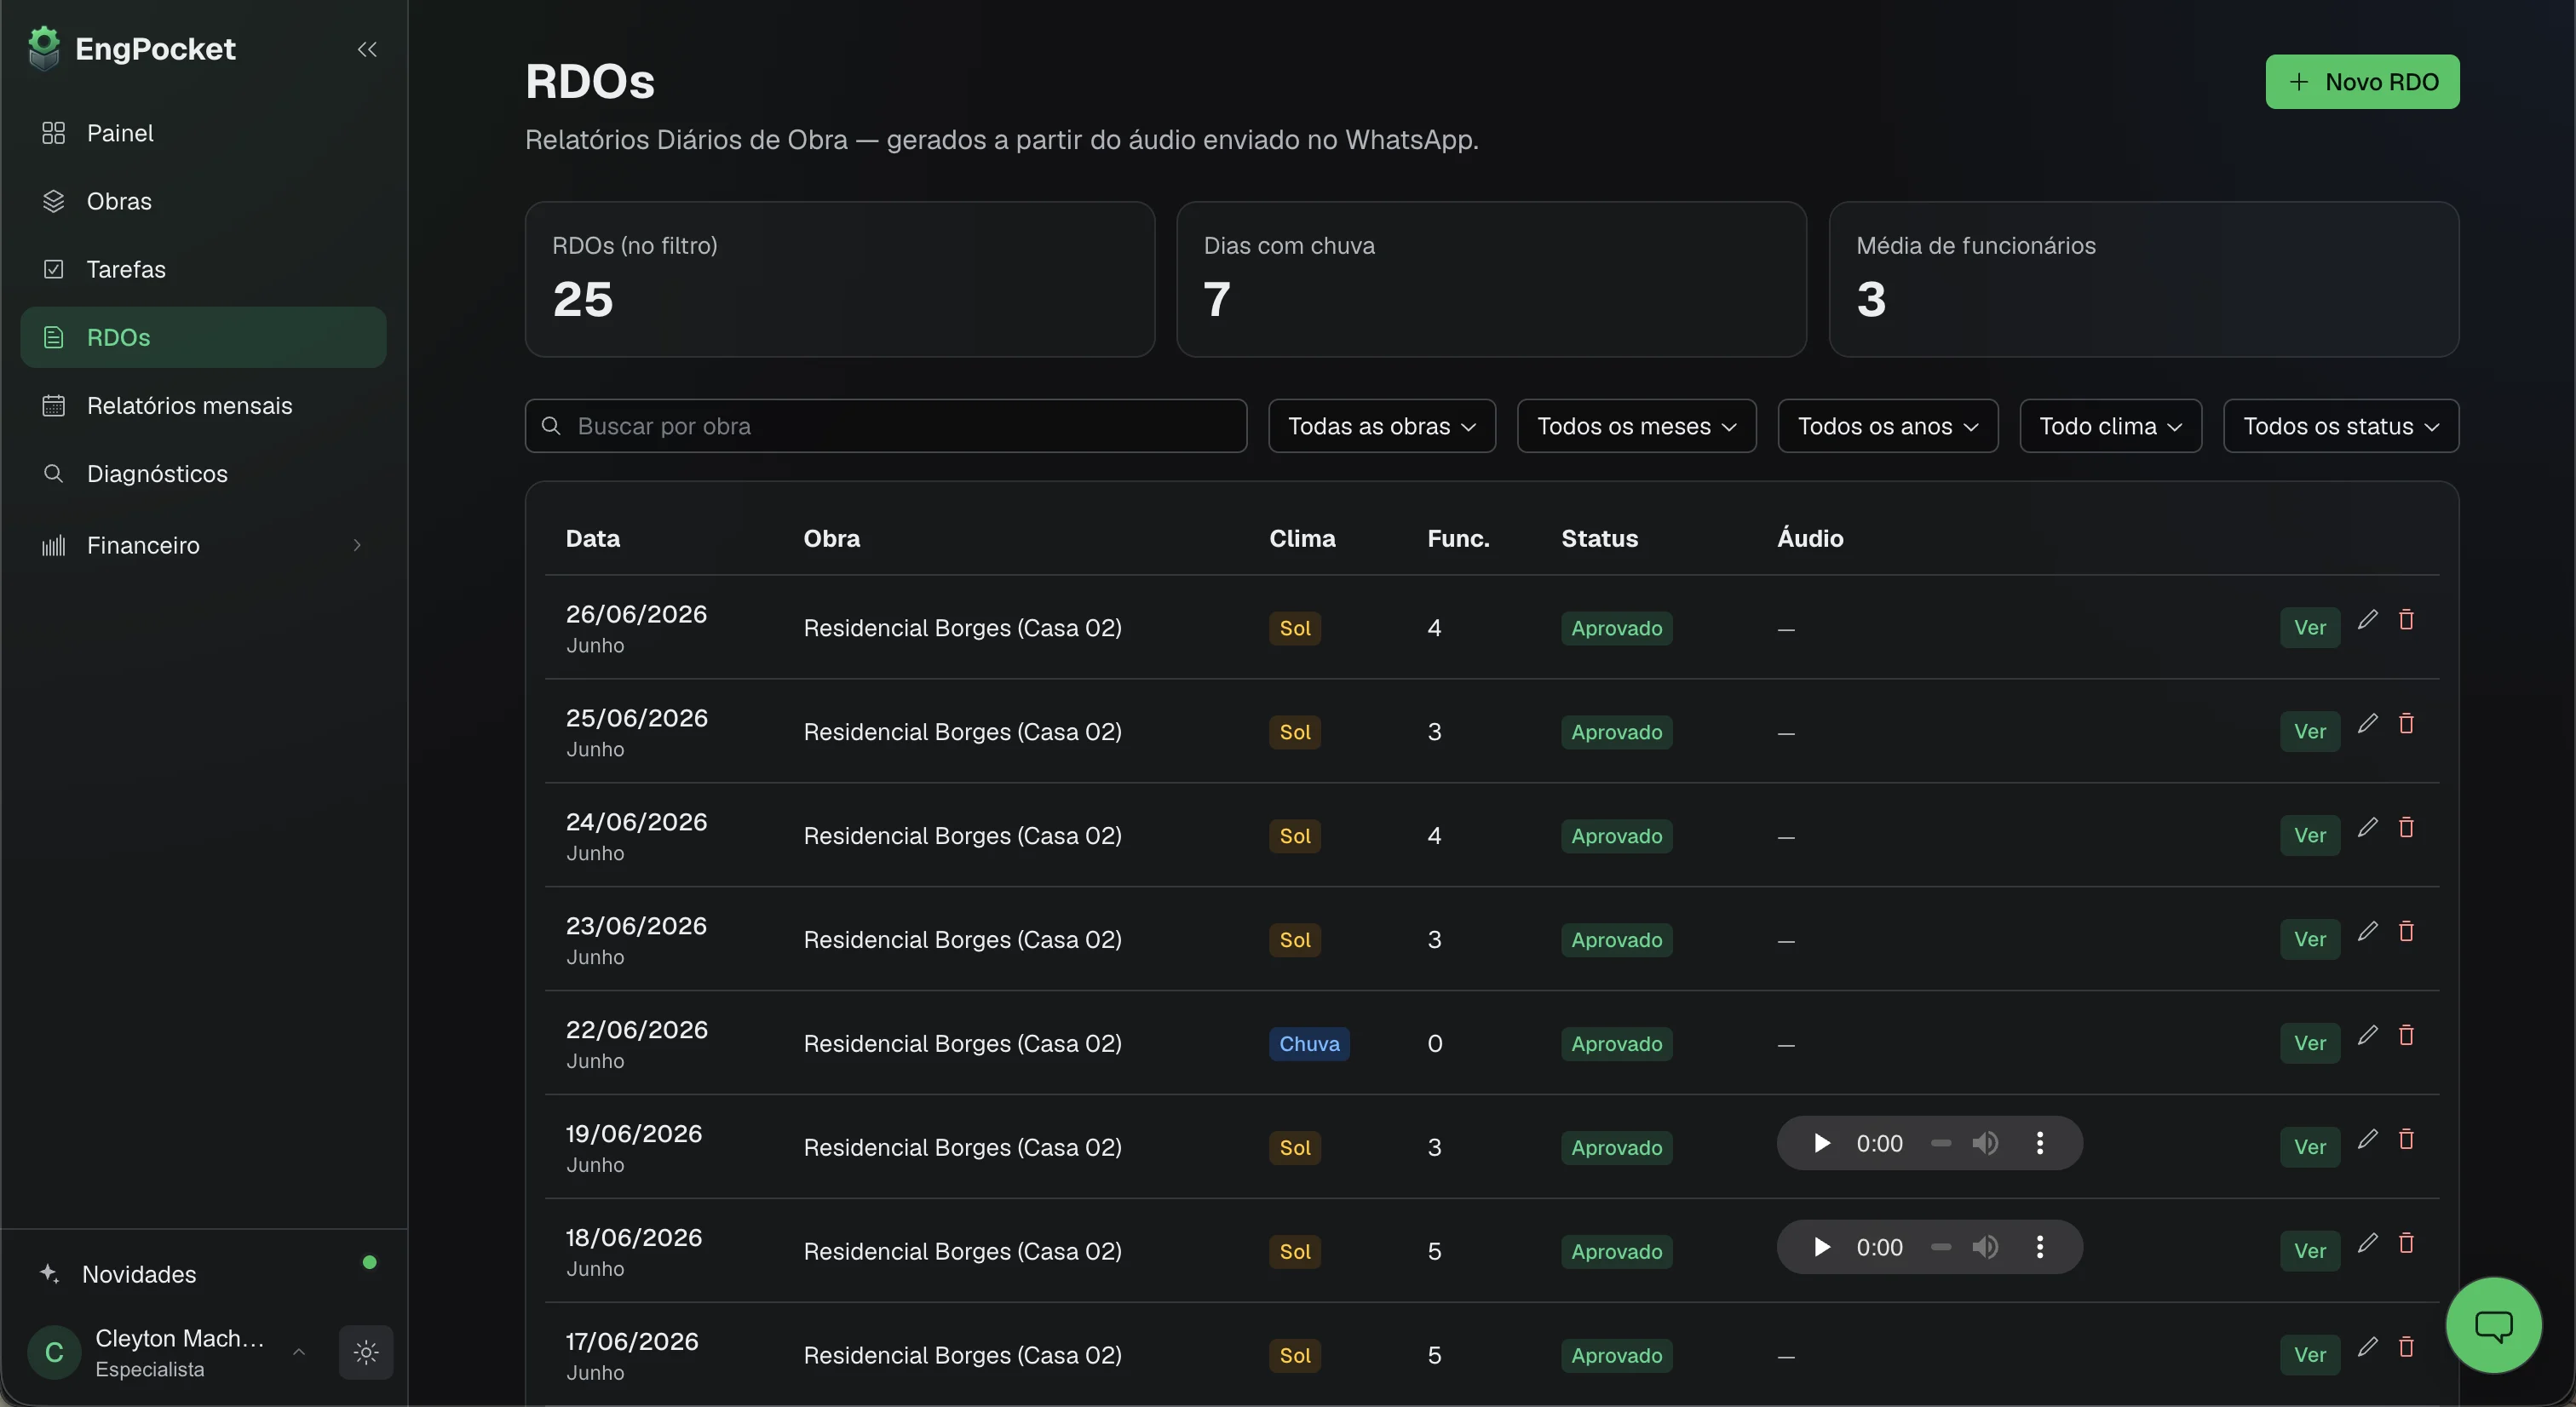Mute audio on the 18/06/2026 RDO player

point(1985,1247)
